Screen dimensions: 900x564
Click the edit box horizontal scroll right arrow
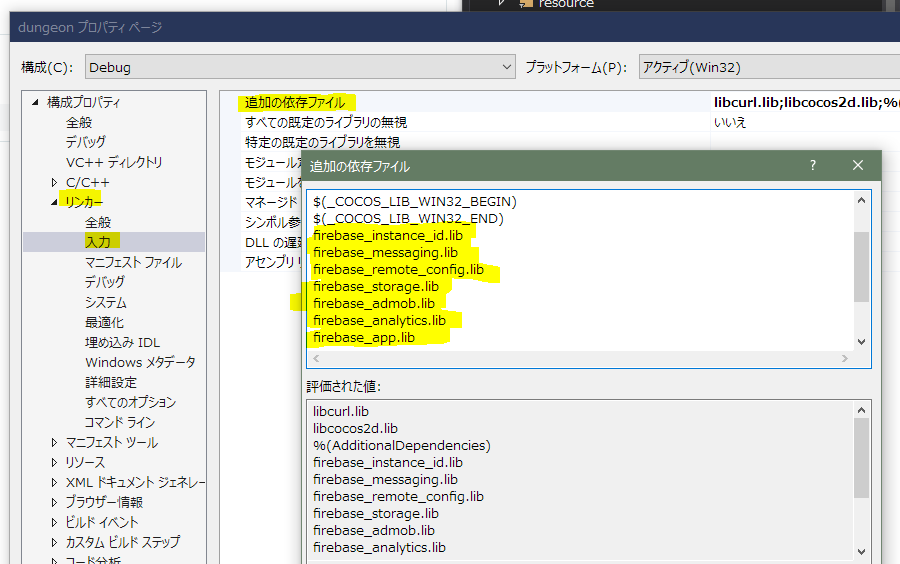pyautogui.click(x=844, y=359)
